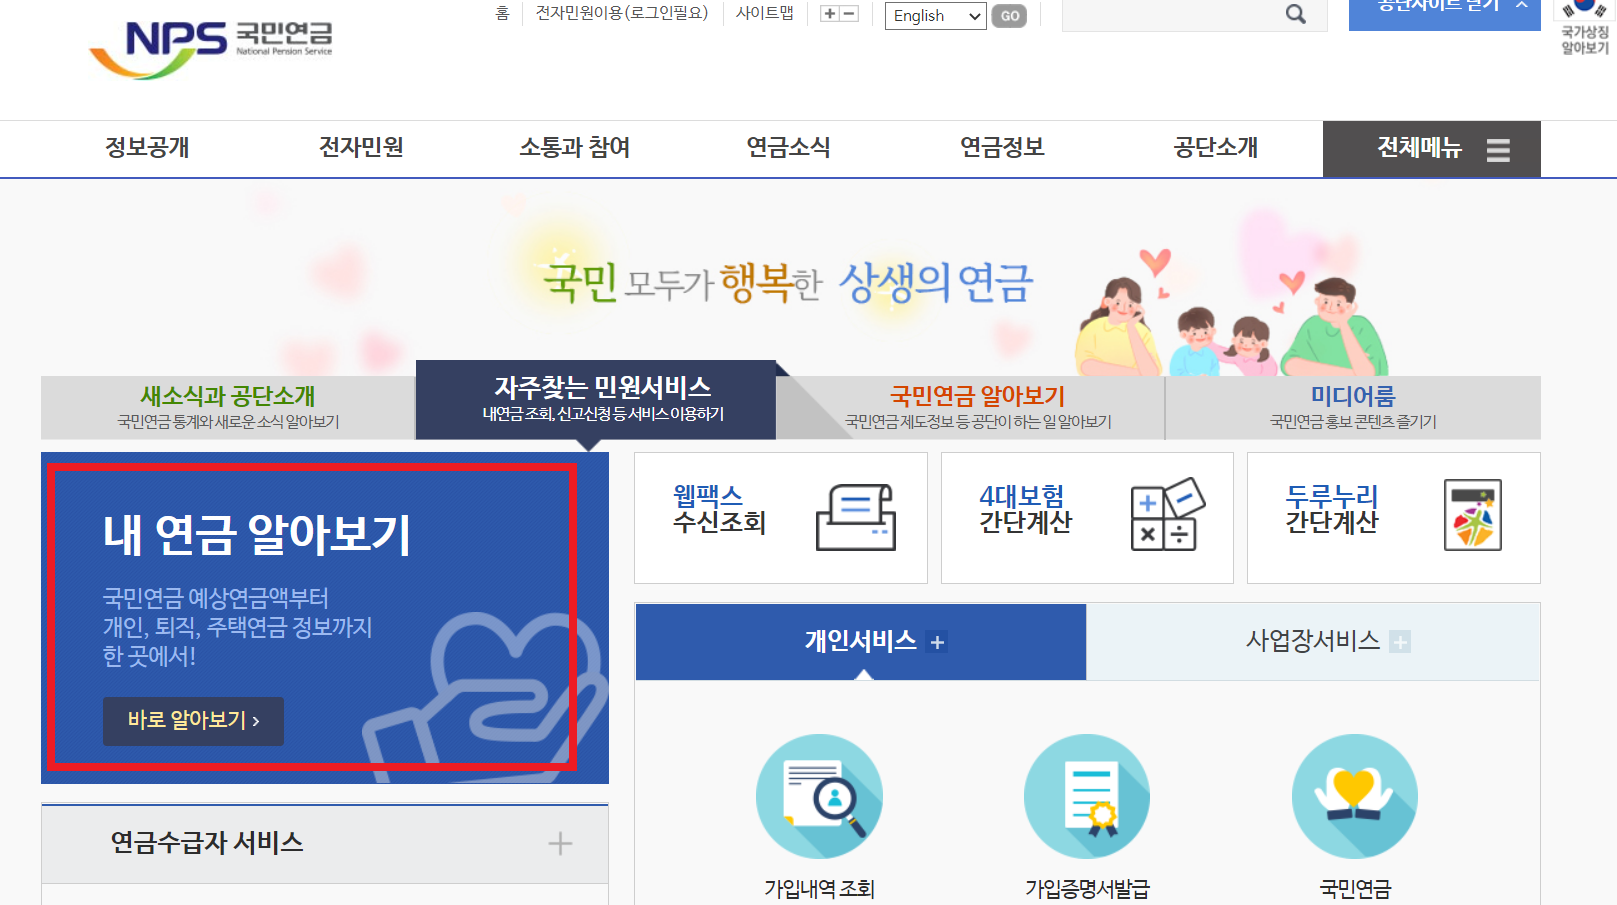Click the 바로 알아보기 button

[x=193, y=721]
